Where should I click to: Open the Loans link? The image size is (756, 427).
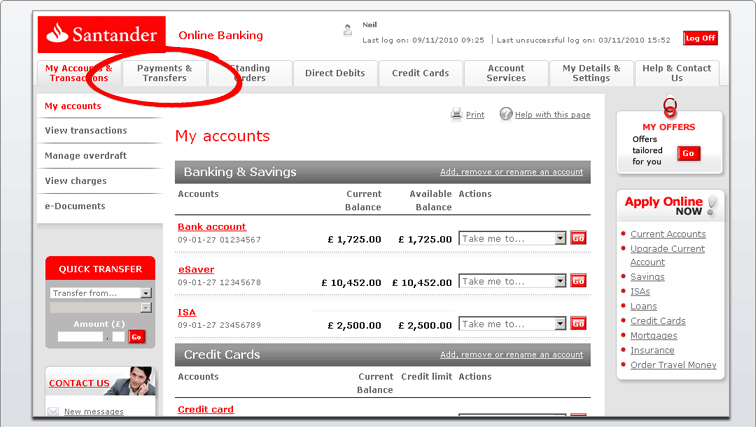(x=644, y=306)
